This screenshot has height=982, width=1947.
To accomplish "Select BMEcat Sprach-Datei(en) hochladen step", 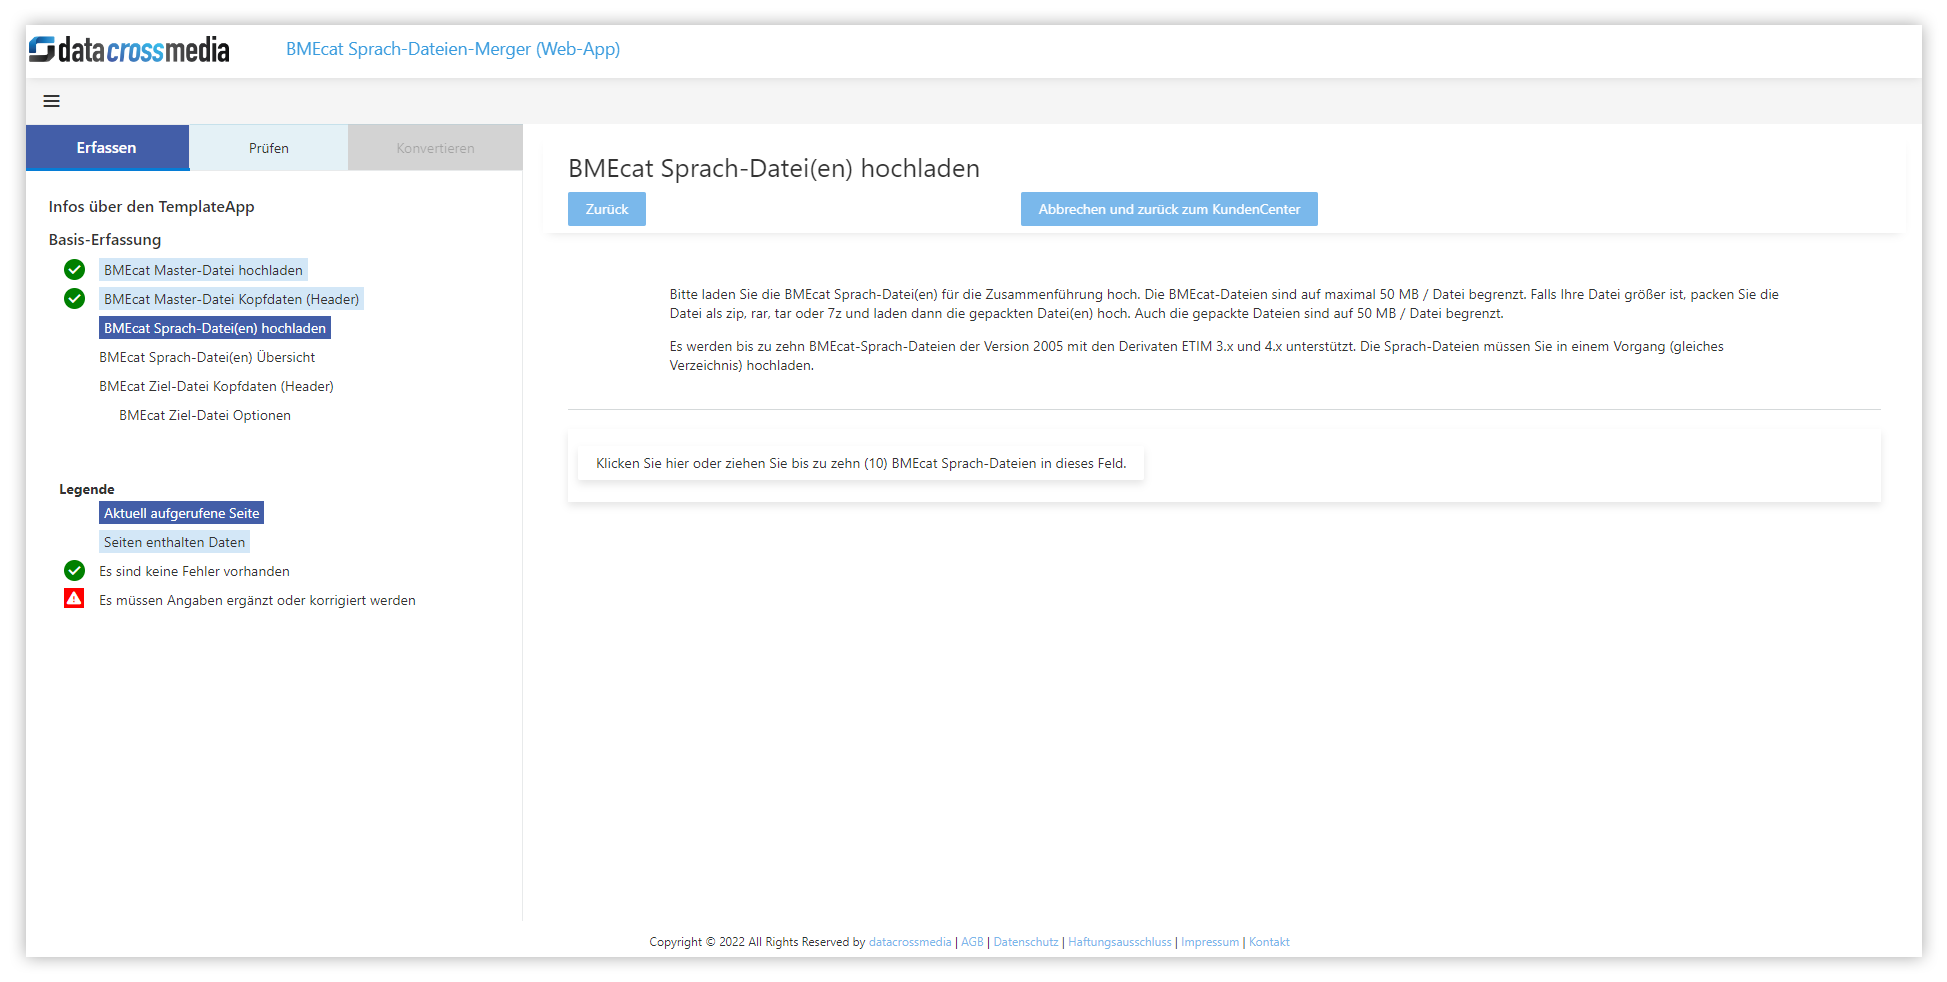I will 215,328.
